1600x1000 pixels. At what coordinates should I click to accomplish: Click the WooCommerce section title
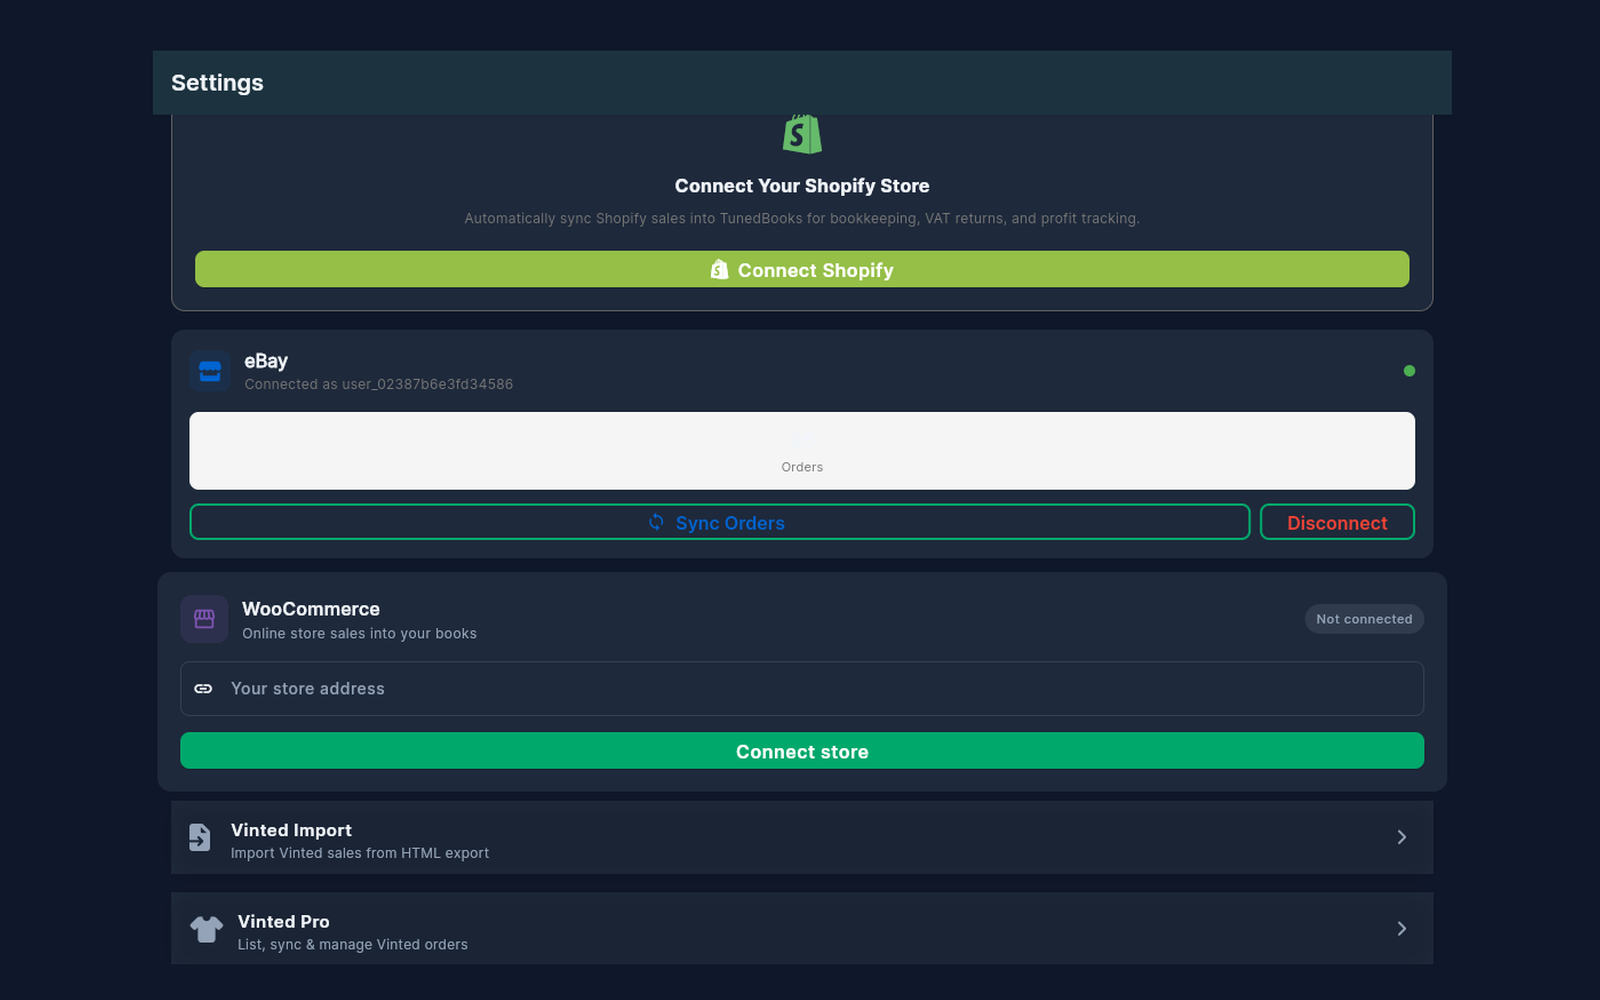(x=311, y=609)
